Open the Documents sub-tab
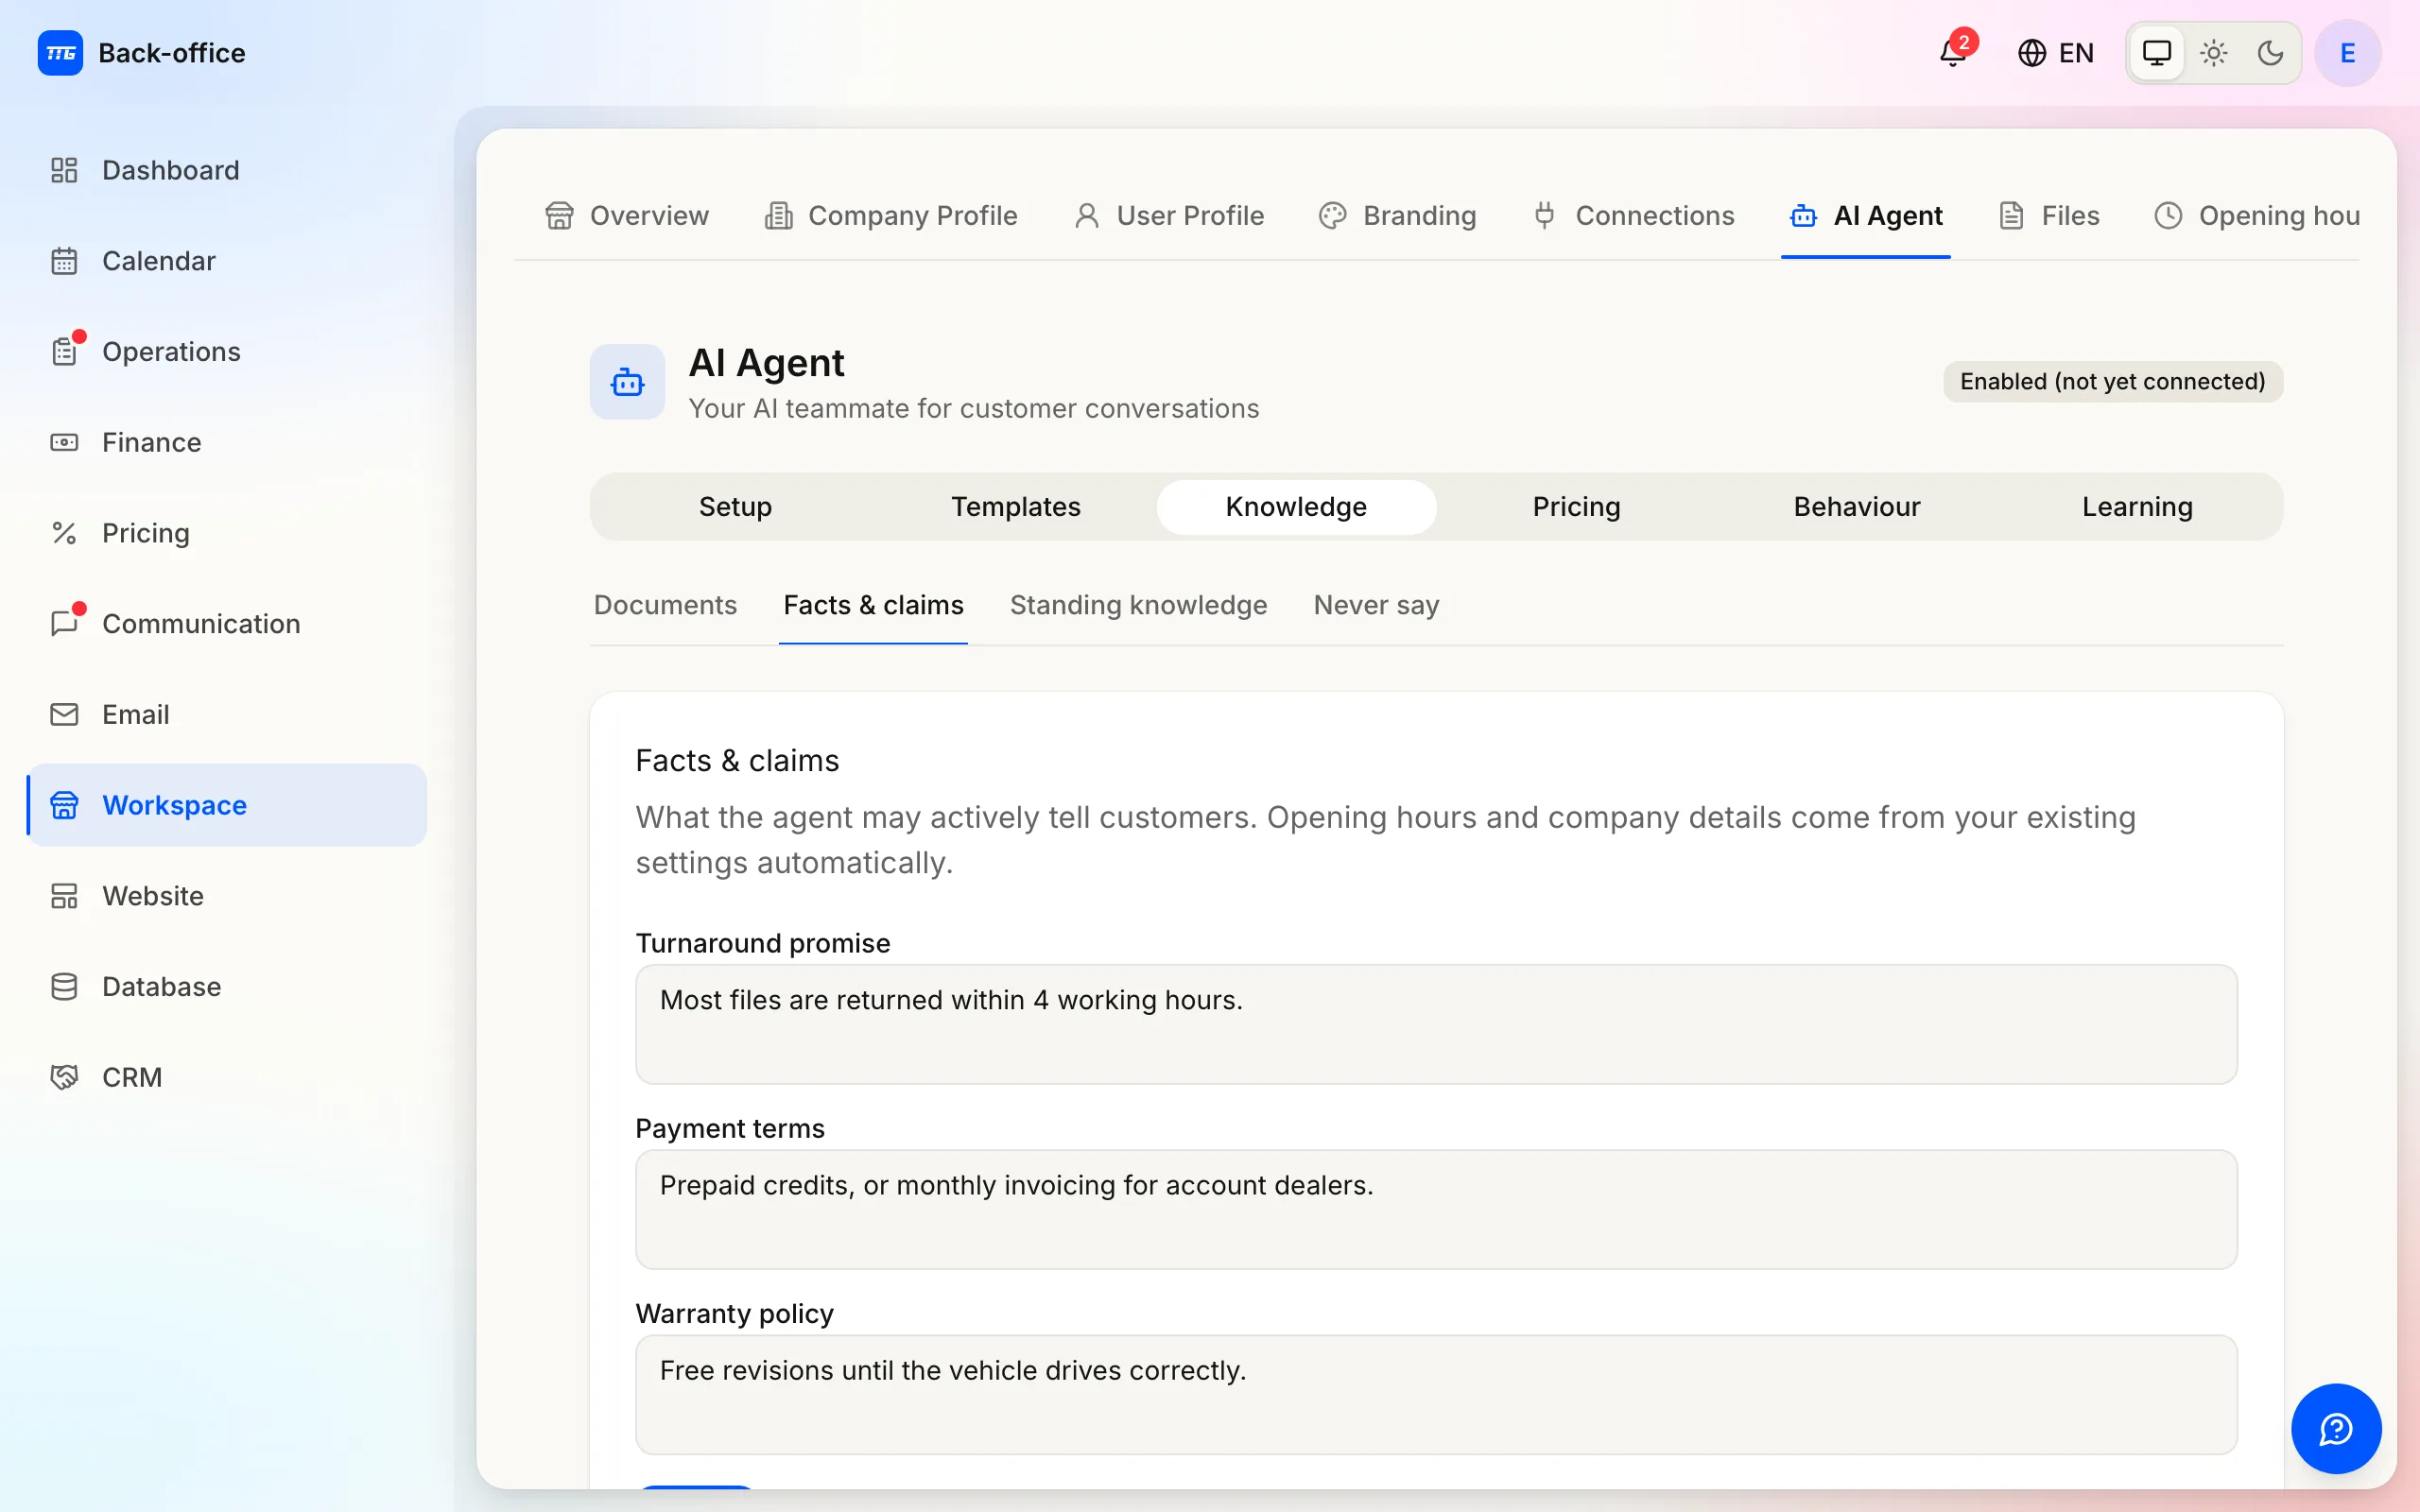This screenshot has width=2420, height=1512. pyautogui.click(x=665, y=605)
